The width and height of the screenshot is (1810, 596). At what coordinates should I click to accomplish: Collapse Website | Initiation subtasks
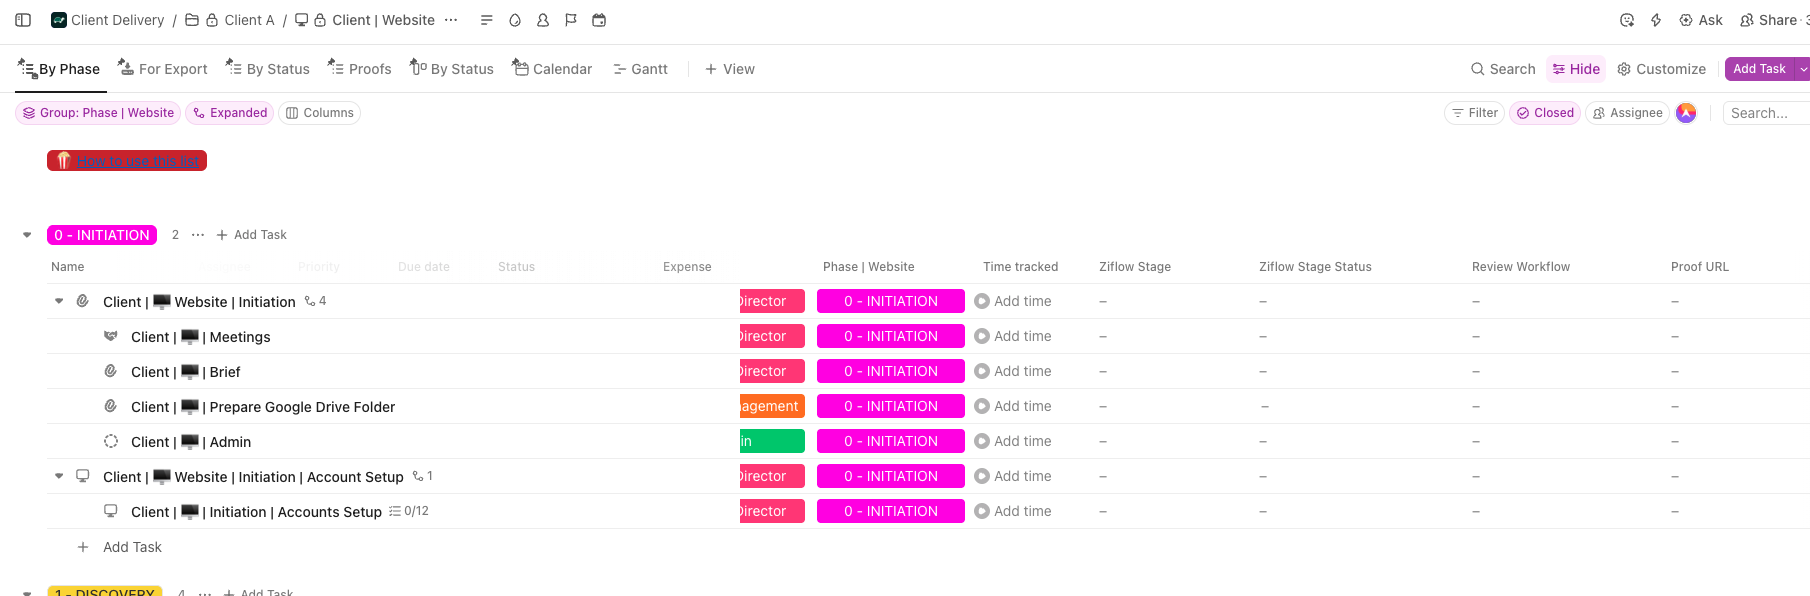[x=59, y=301]
